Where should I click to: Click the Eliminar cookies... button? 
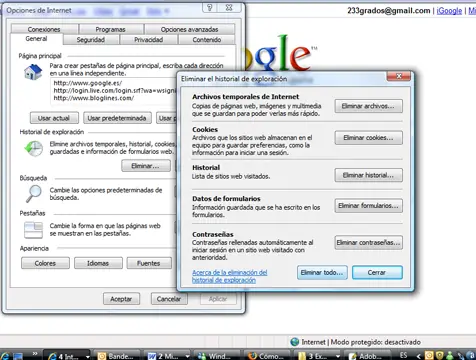tap(369, 137)
